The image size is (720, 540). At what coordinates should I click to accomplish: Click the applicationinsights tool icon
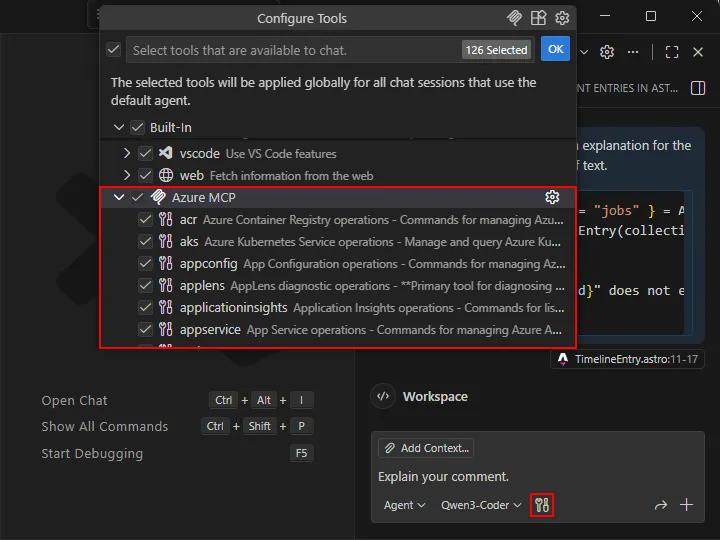pyautogui.click(x=166, y=307)
